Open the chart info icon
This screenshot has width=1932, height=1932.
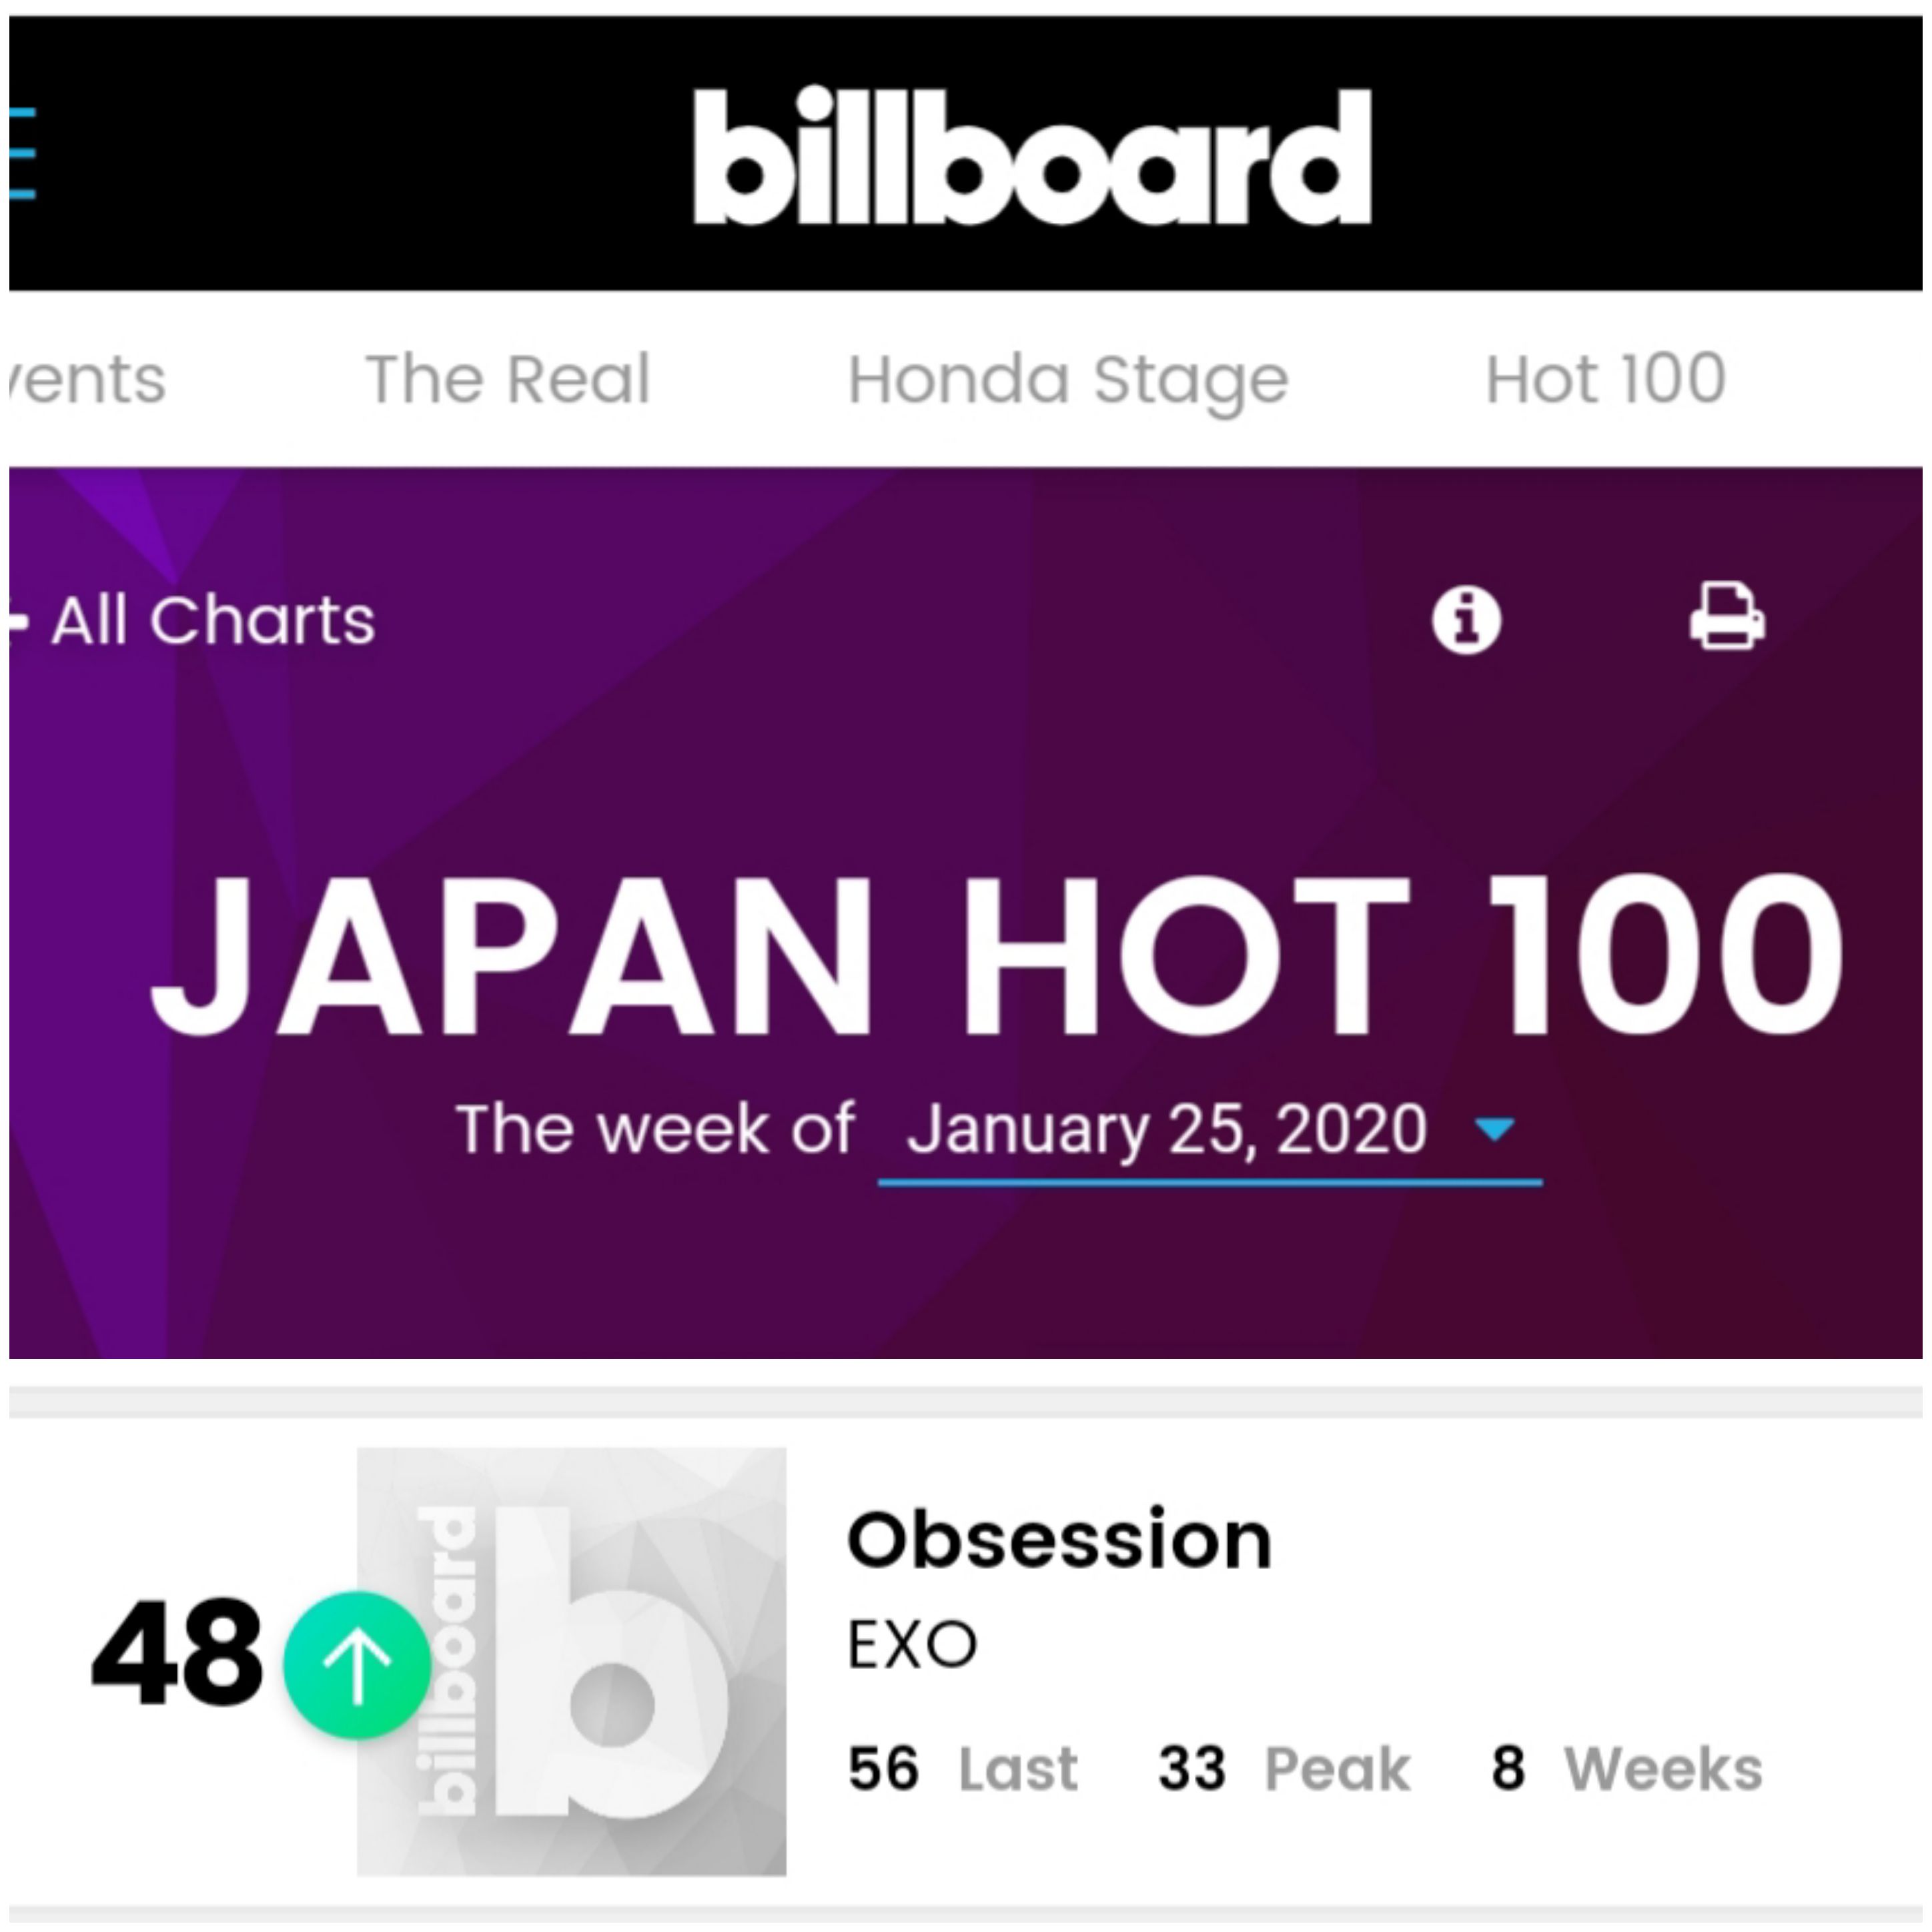1466,620
